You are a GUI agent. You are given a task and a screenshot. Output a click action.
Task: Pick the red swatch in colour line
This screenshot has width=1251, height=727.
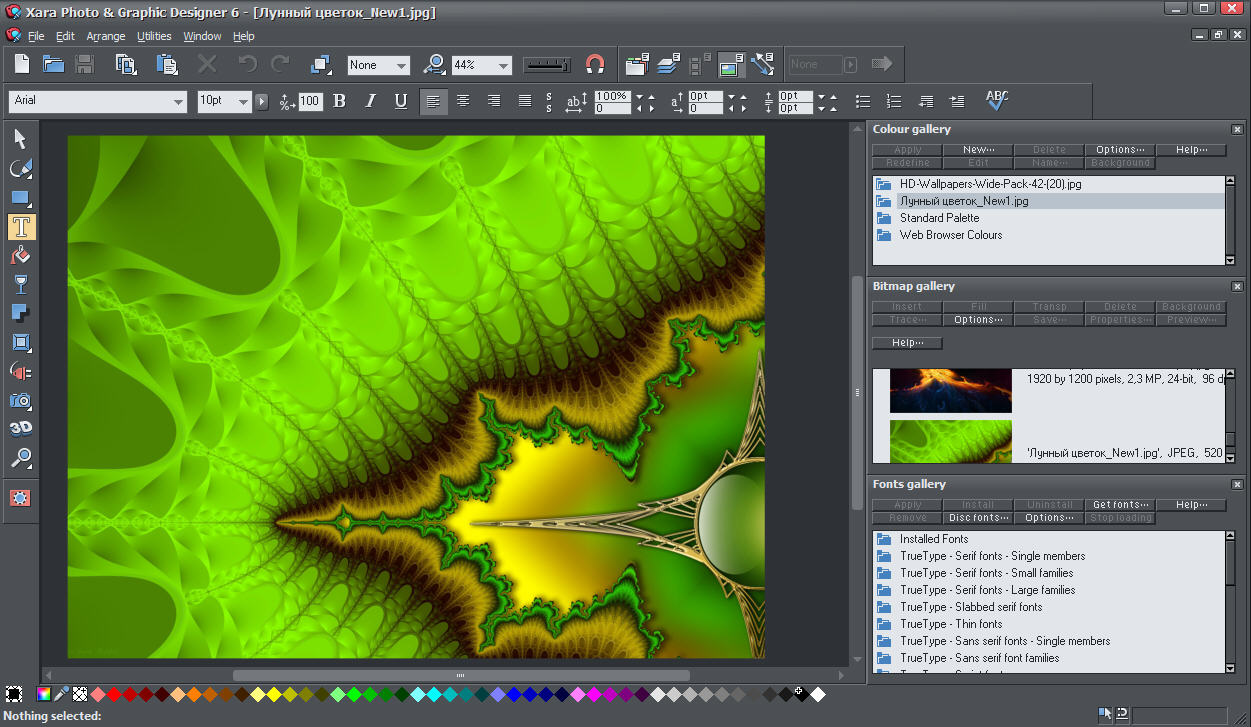pyautogui.click(x=114, y=694)
